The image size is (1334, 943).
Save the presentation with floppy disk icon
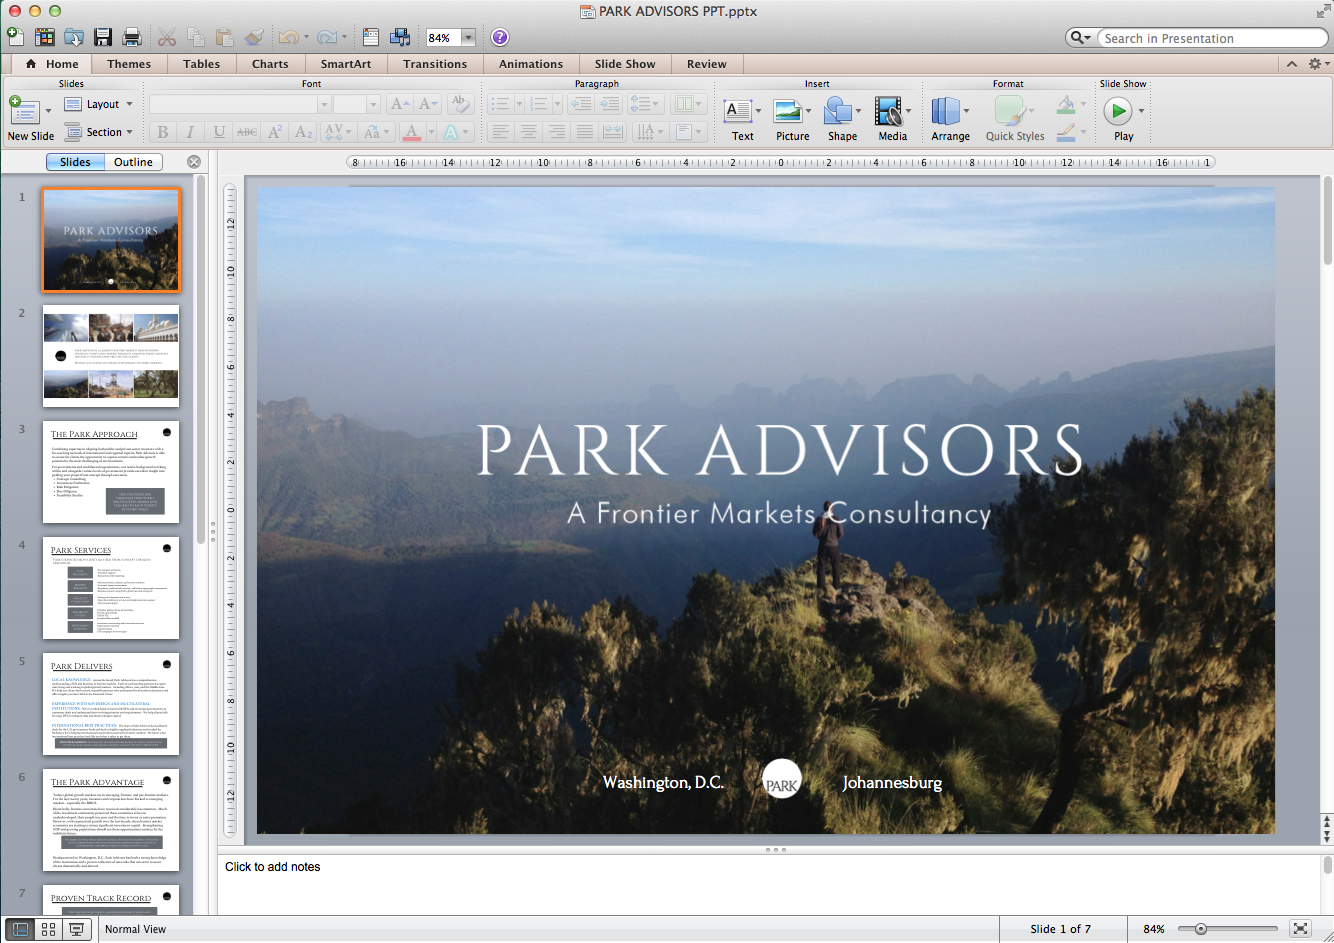102,37
